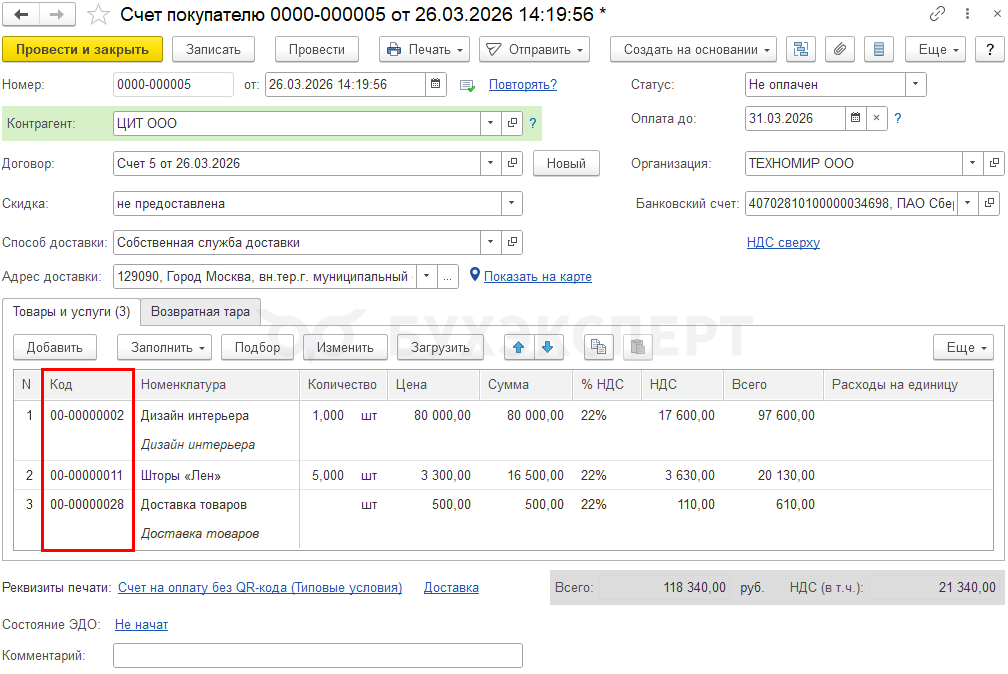Copy link to document via chain icon

point(937,14)
